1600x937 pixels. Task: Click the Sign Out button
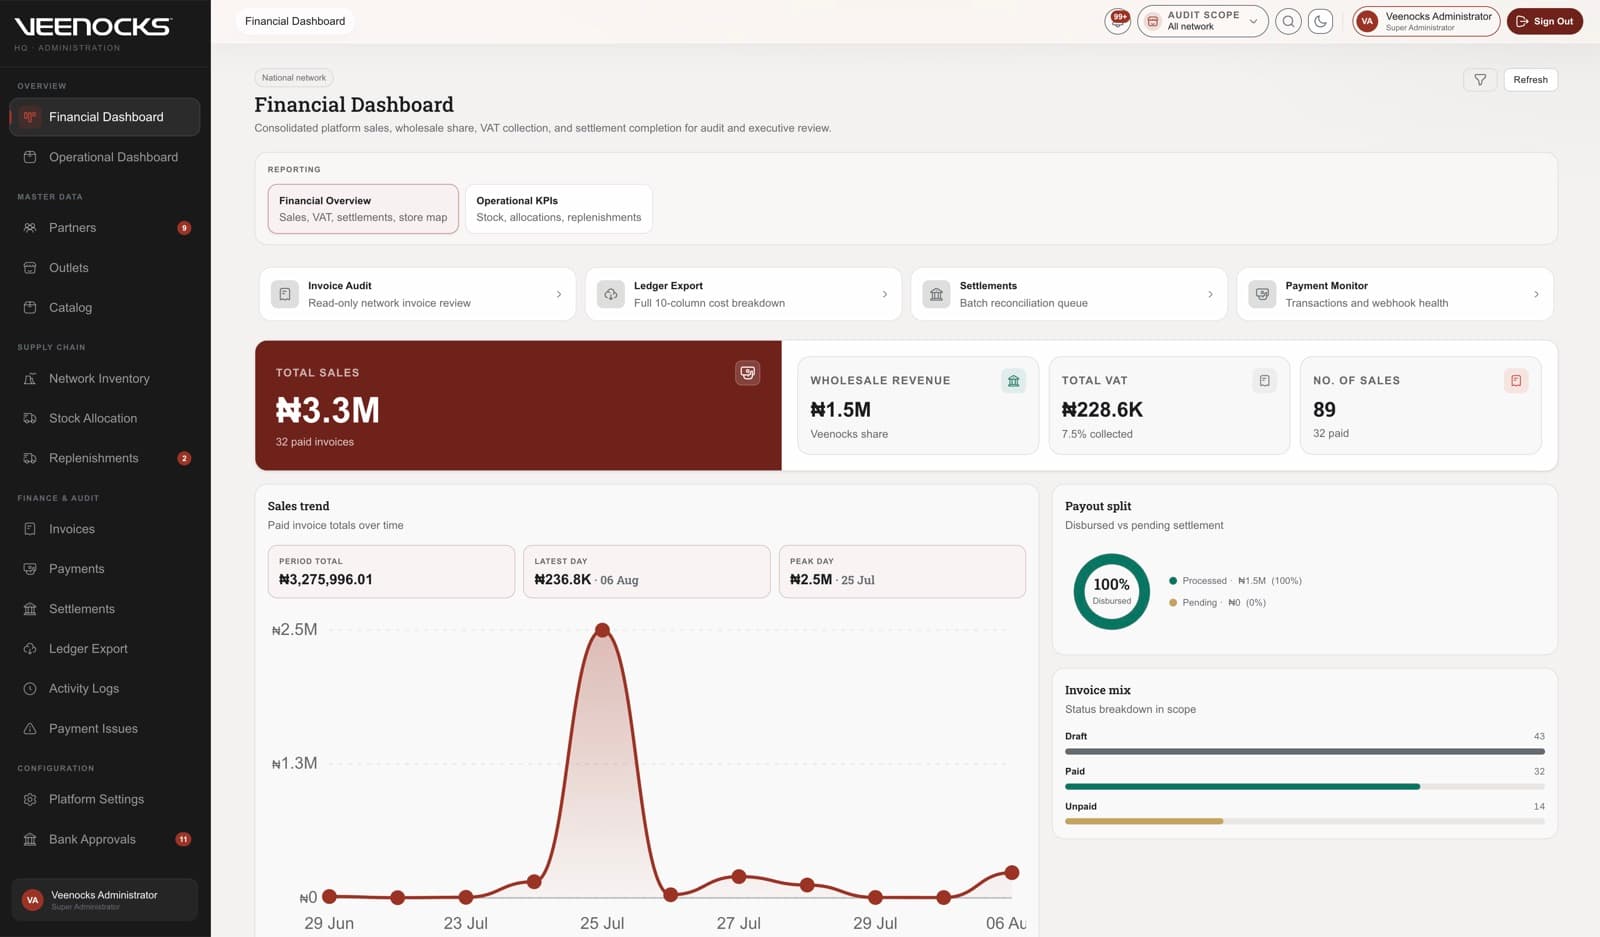(x=1544, y=21)
